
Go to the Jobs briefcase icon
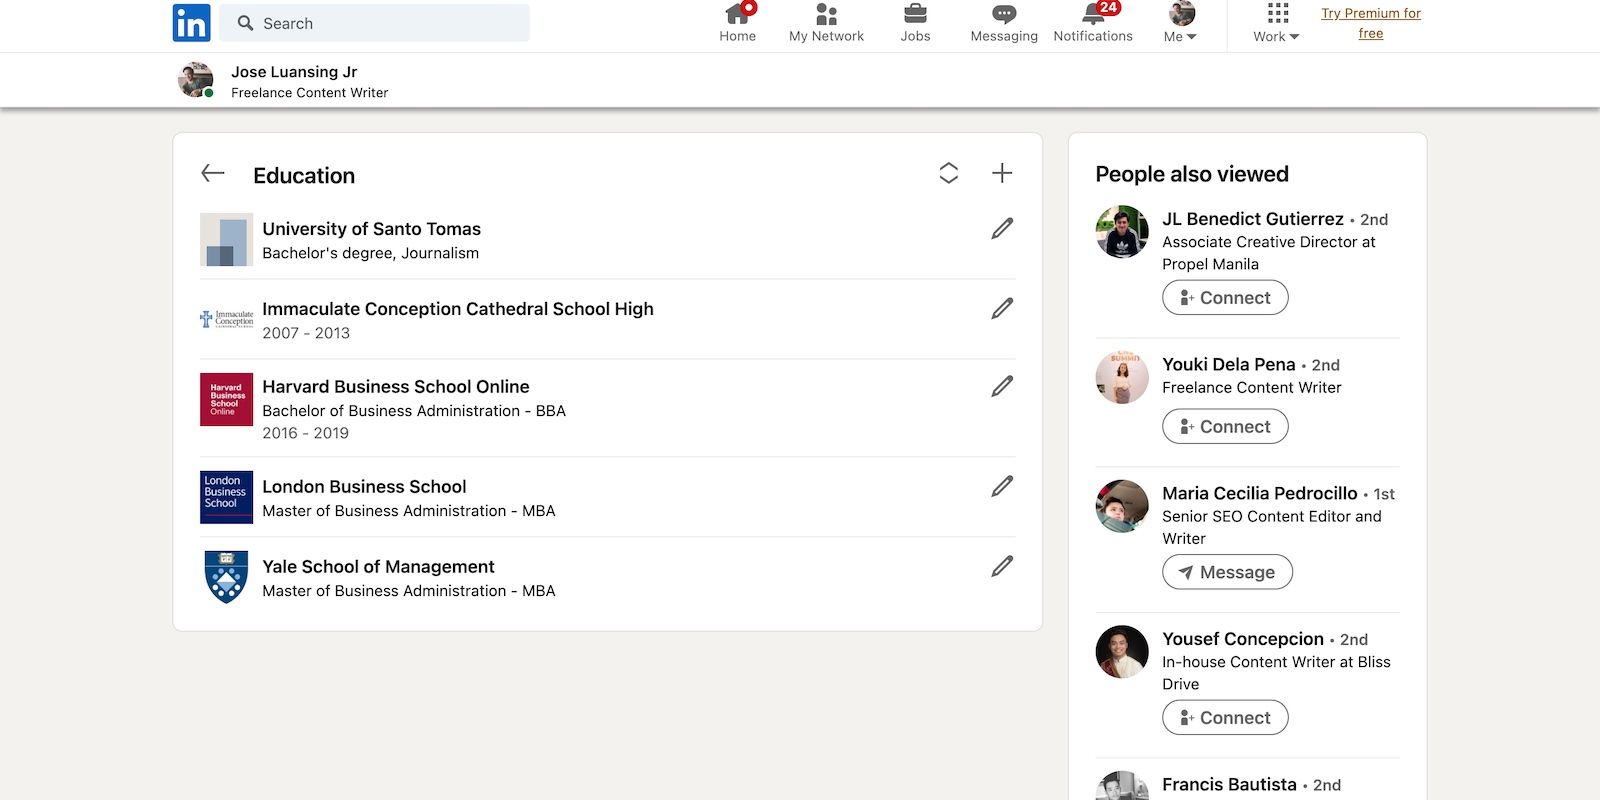[x=915, y=23]
